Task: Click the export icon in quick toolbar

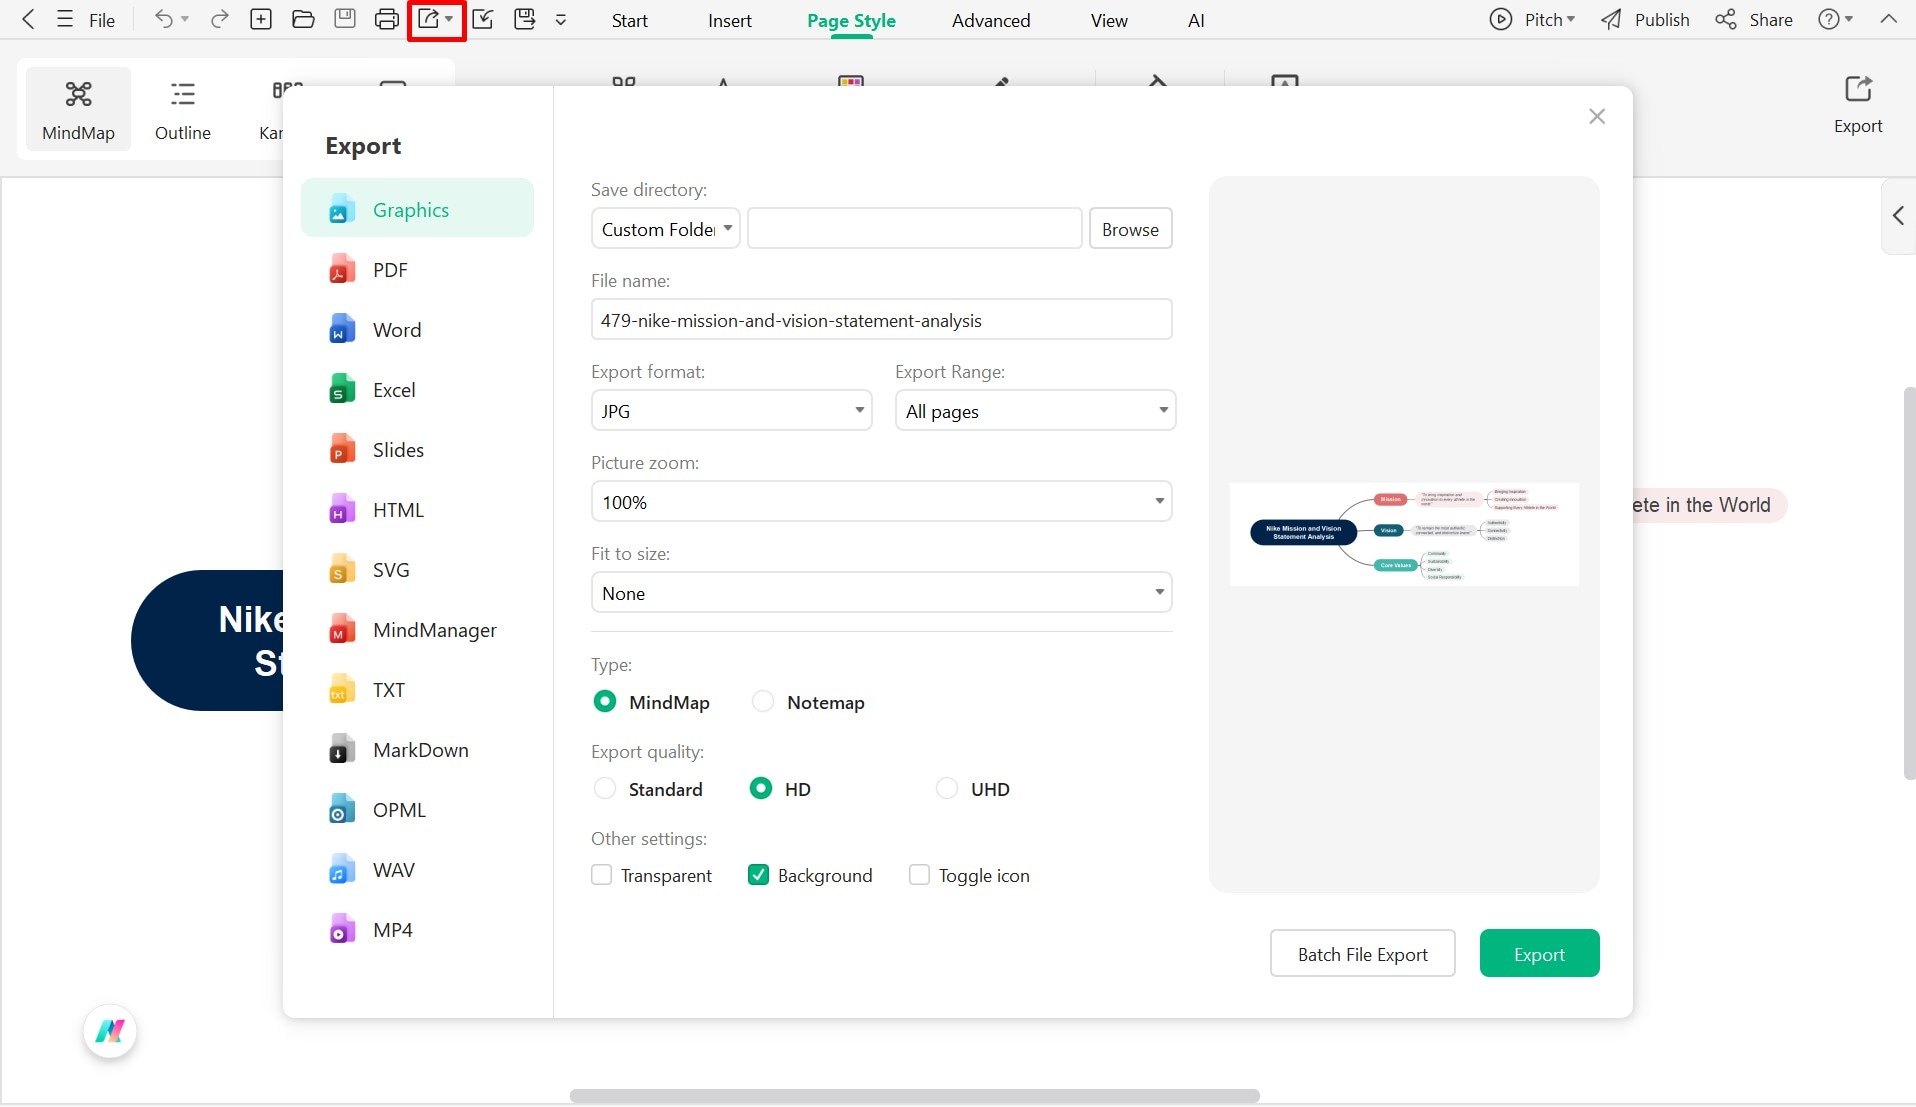Action: (429, 19)
